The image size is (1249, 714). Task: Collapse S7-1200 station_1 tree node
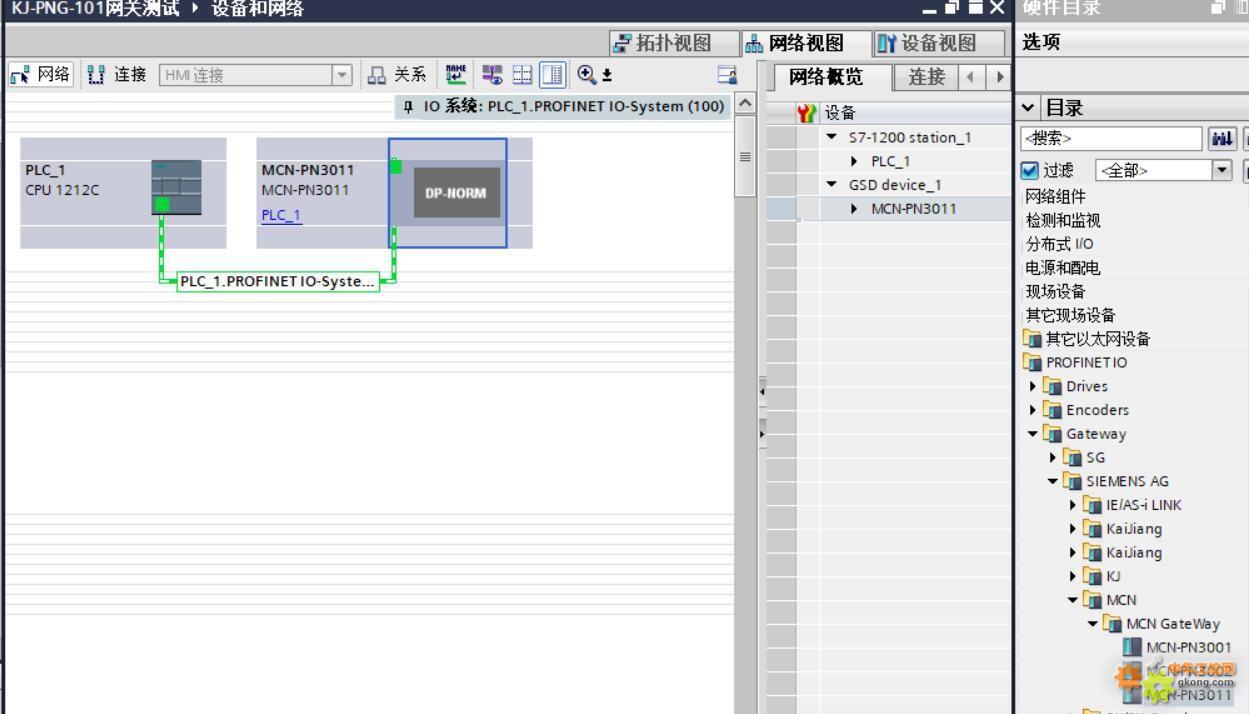[x=833, y=137]
